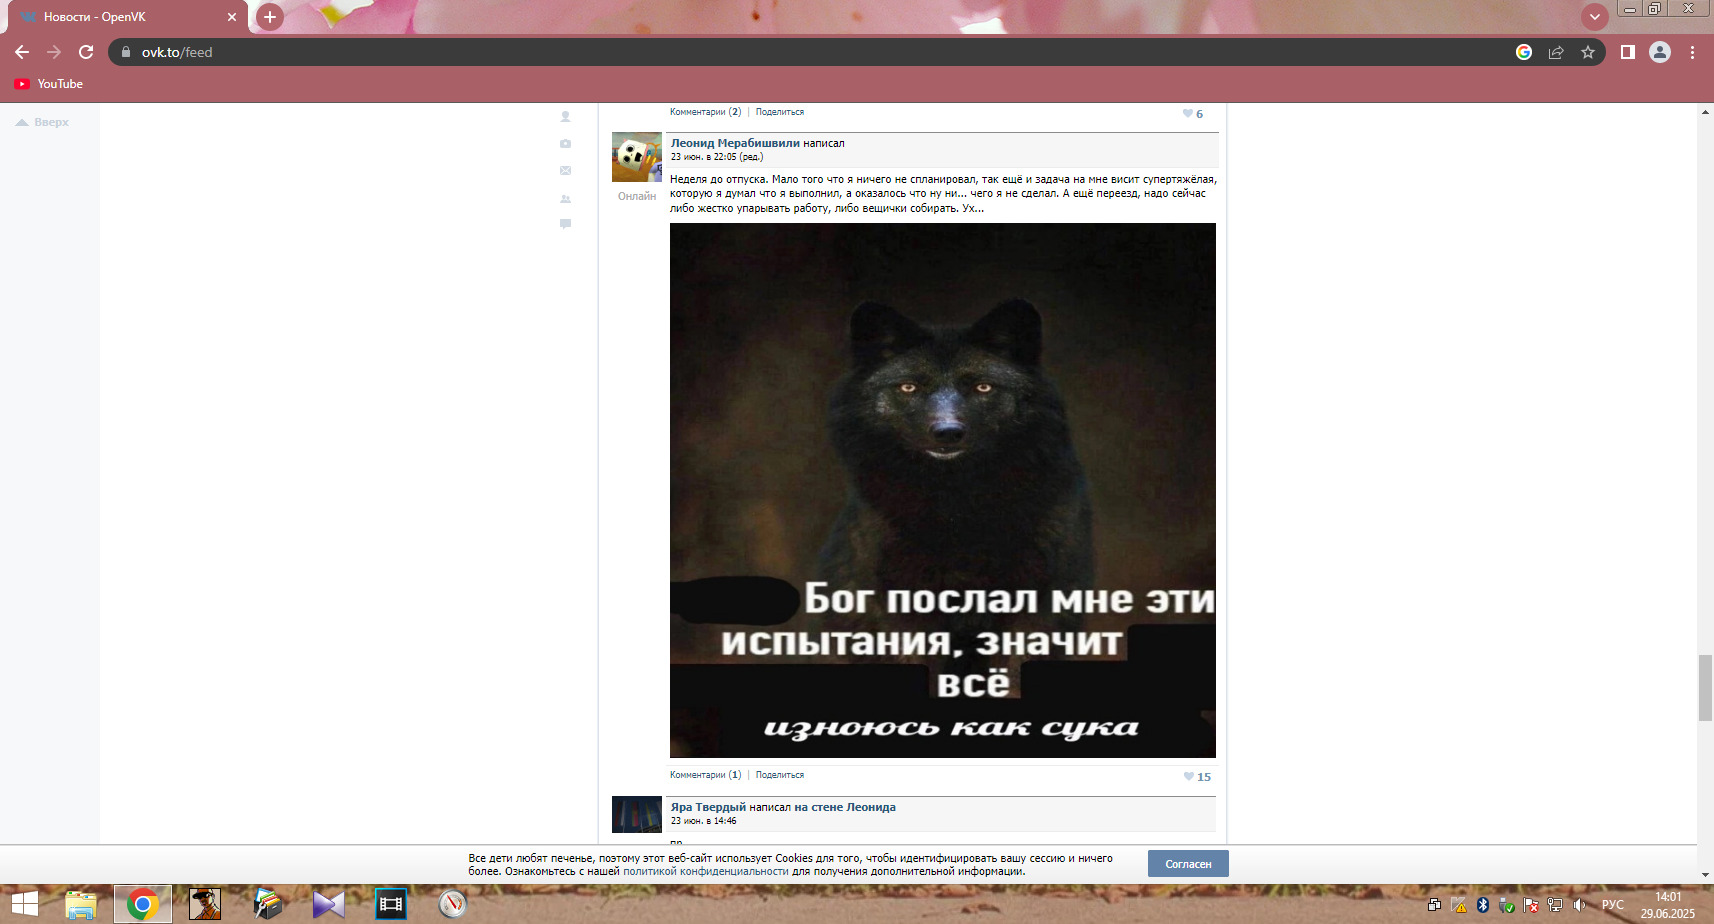Open the messages envelope icon
Viewport: 1714px width, 924px height.
point(565,171)
